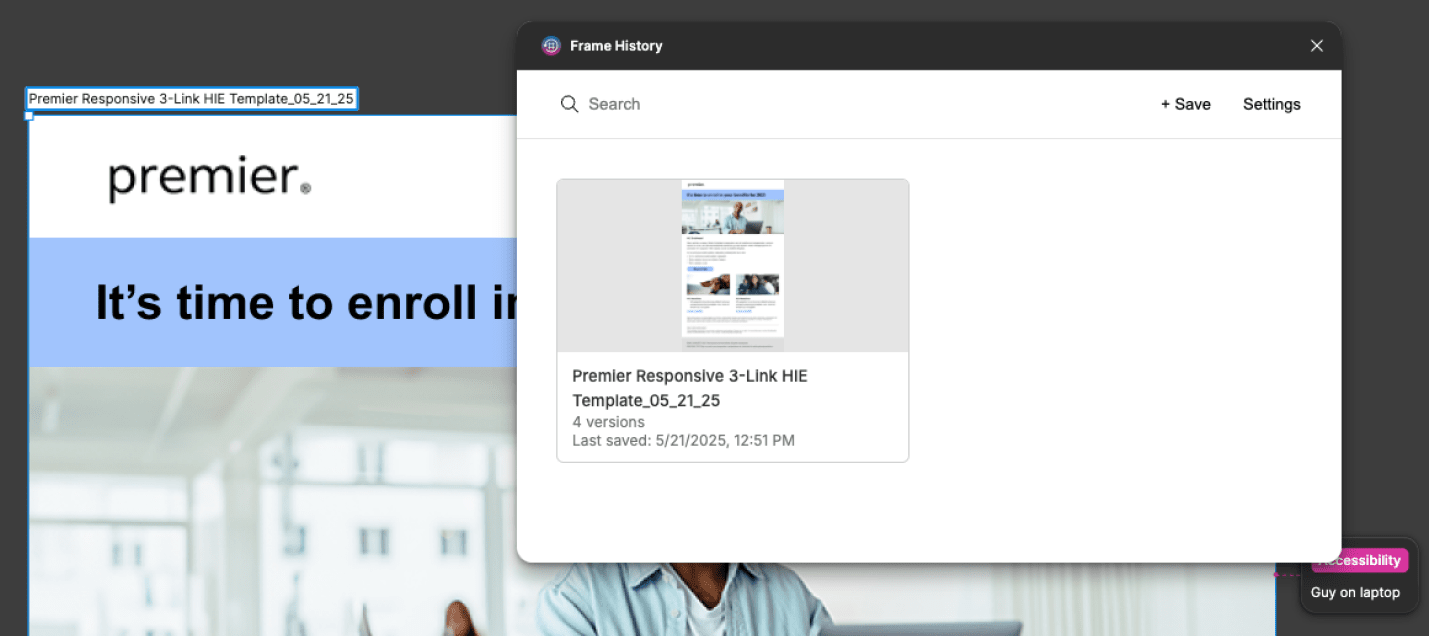
Task: Select the frame's top-left corner handle
Action: coord(29,116)
